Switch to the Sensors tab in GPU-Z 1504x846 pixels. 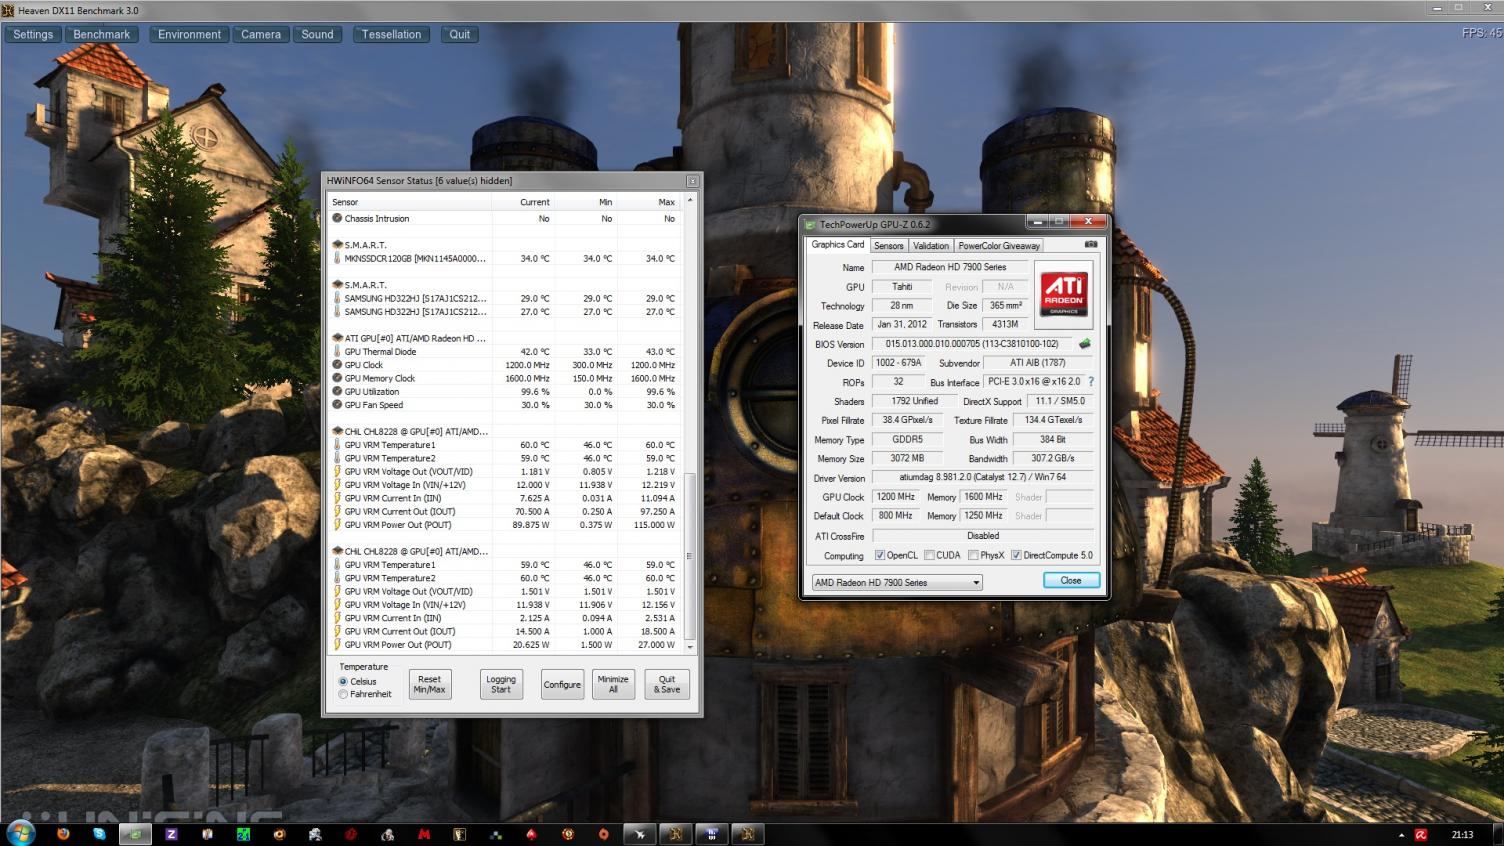tap(889, 245)
